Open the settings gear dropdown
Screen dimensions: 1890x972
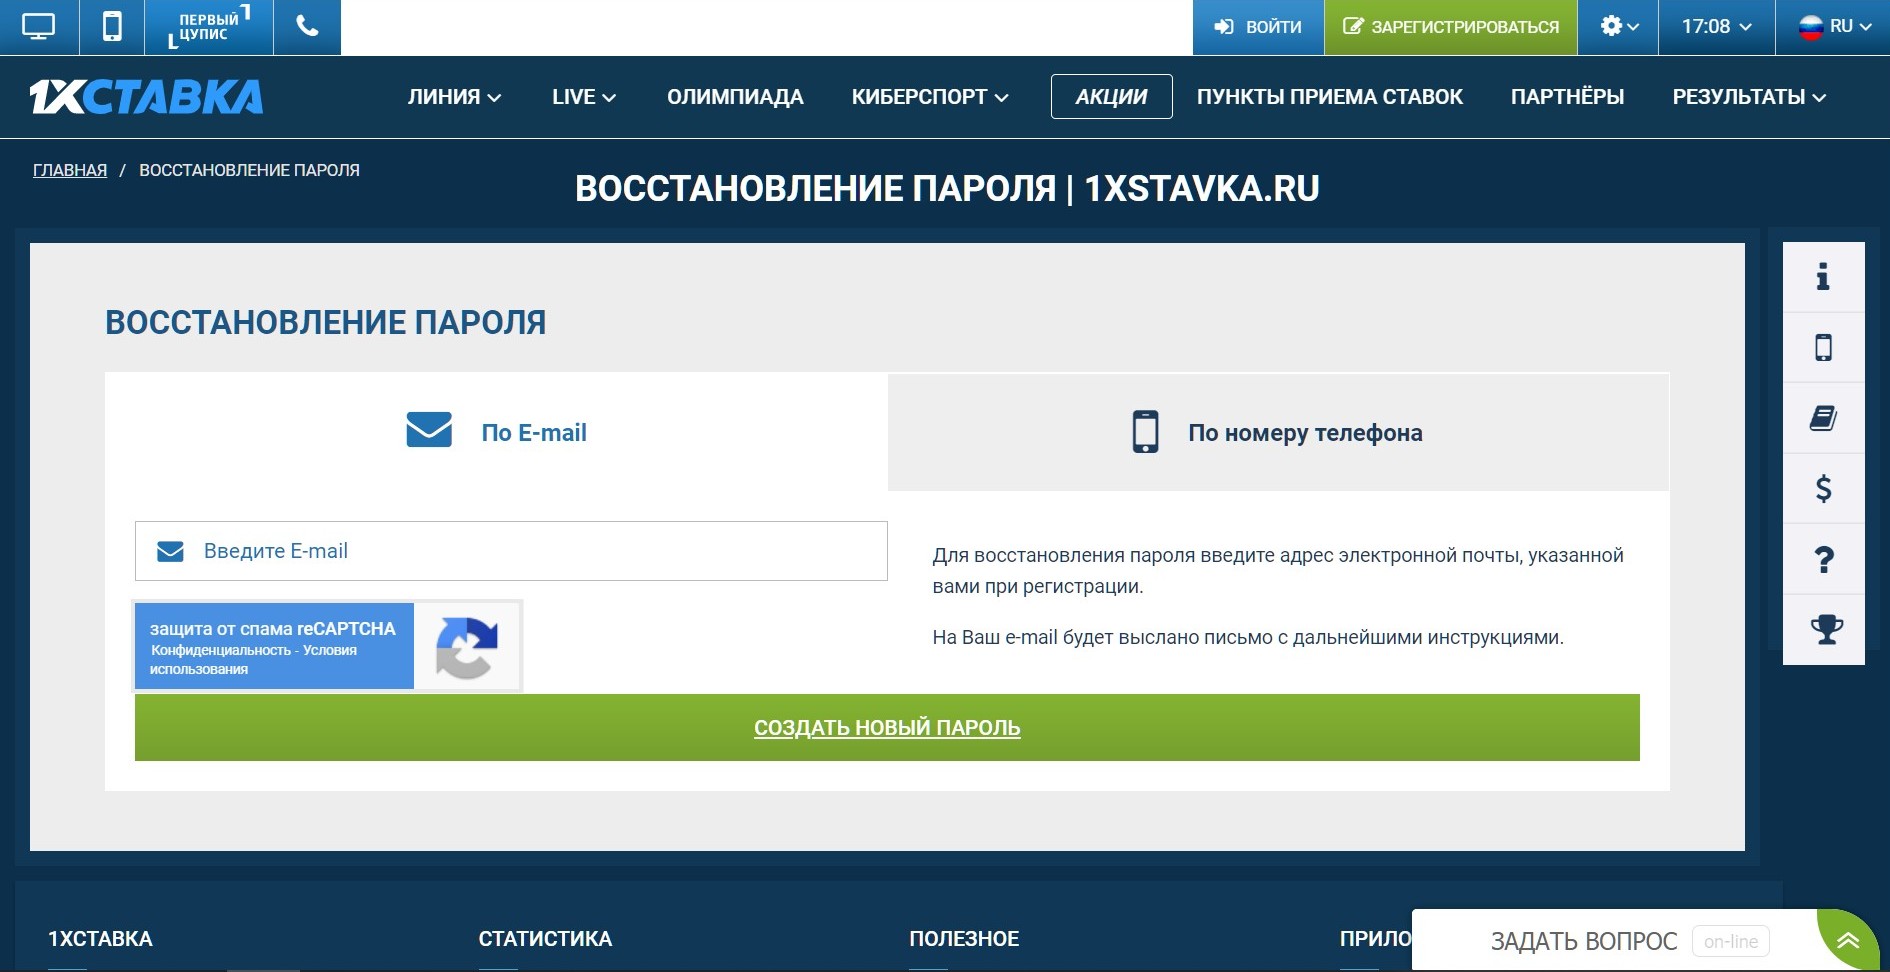[1618, 27]
